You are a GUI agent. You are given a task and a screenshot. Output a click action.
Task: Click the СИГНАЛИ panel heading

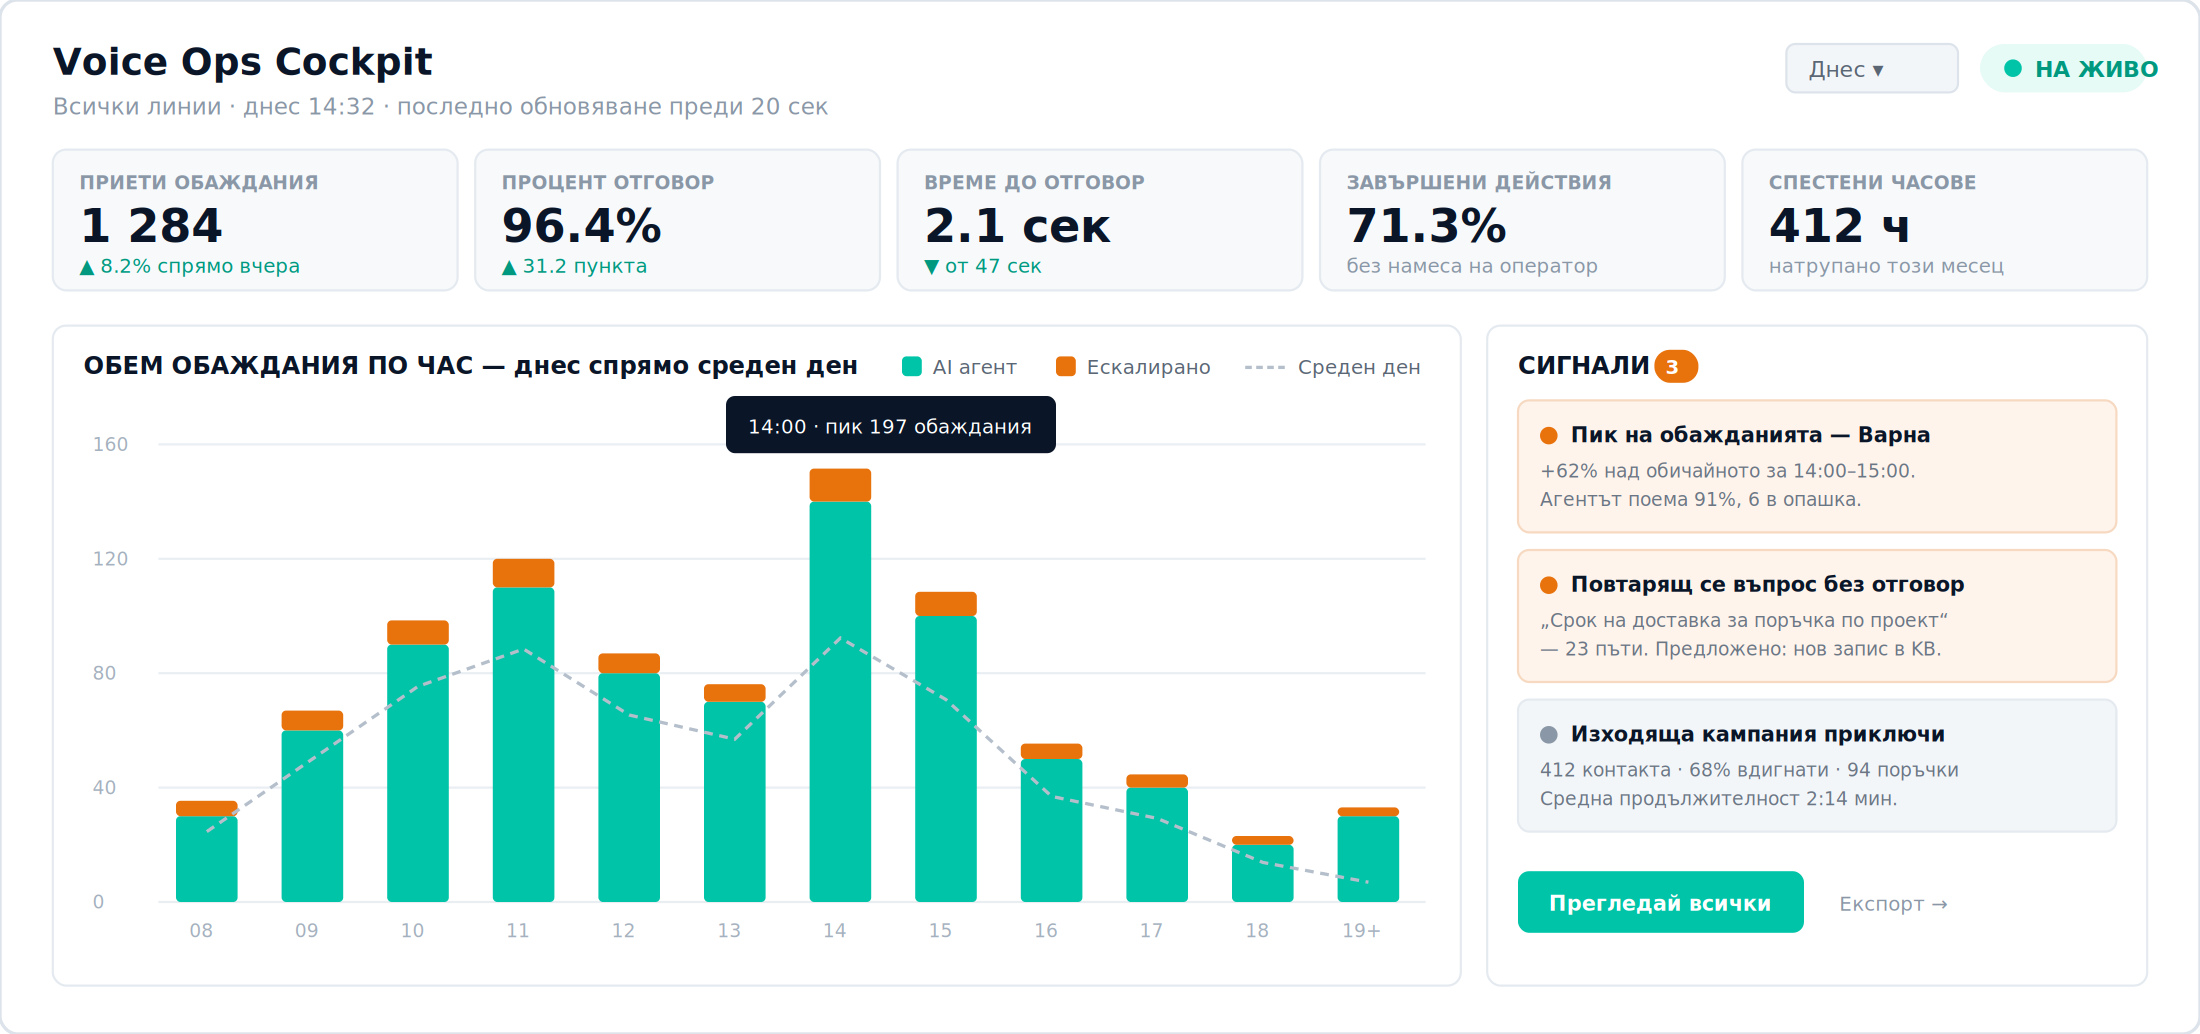(x=1583, y=366)
